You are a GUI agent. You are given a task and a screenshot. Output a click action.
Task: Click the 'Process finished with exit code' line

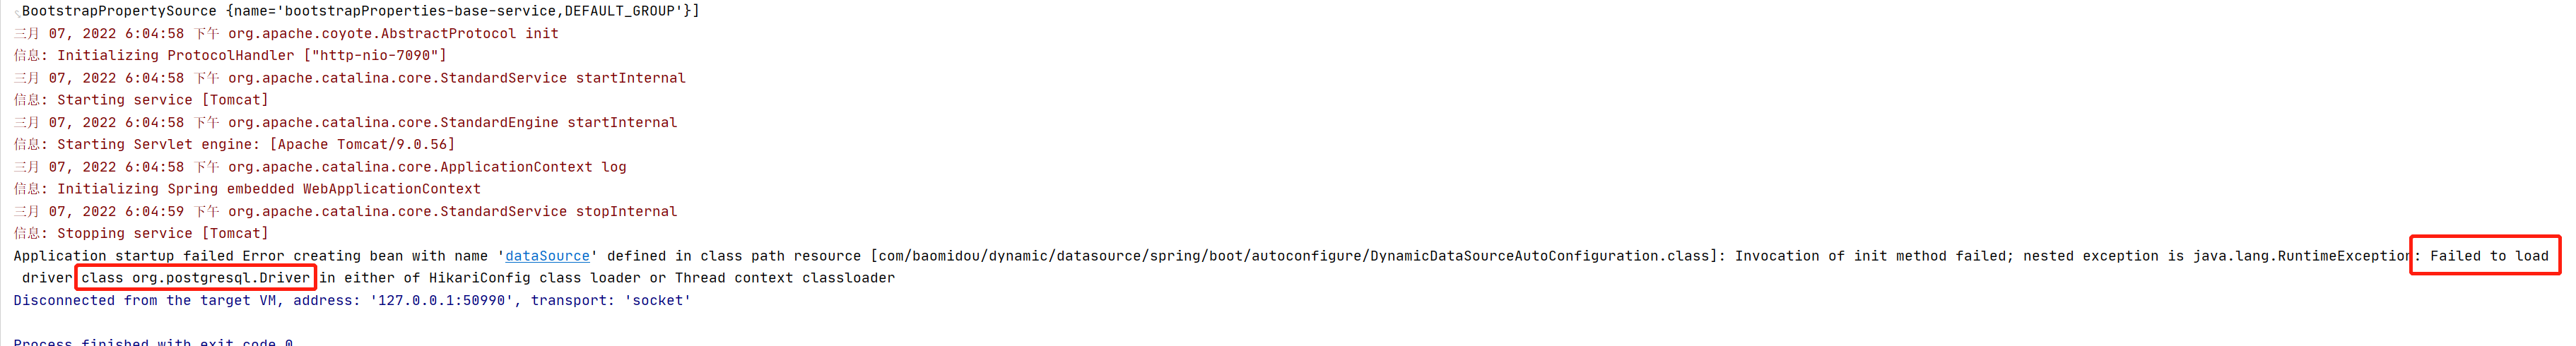click(x=153, y=342)
